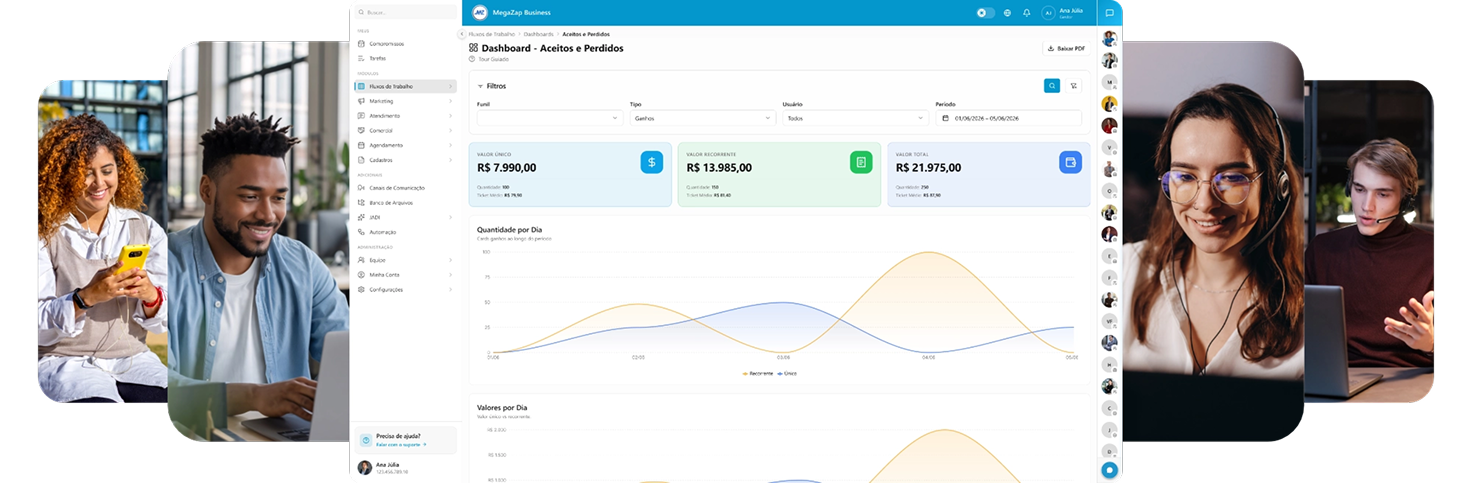
Task: Open the Período date range field
Action: click(x=1008, y=118)
